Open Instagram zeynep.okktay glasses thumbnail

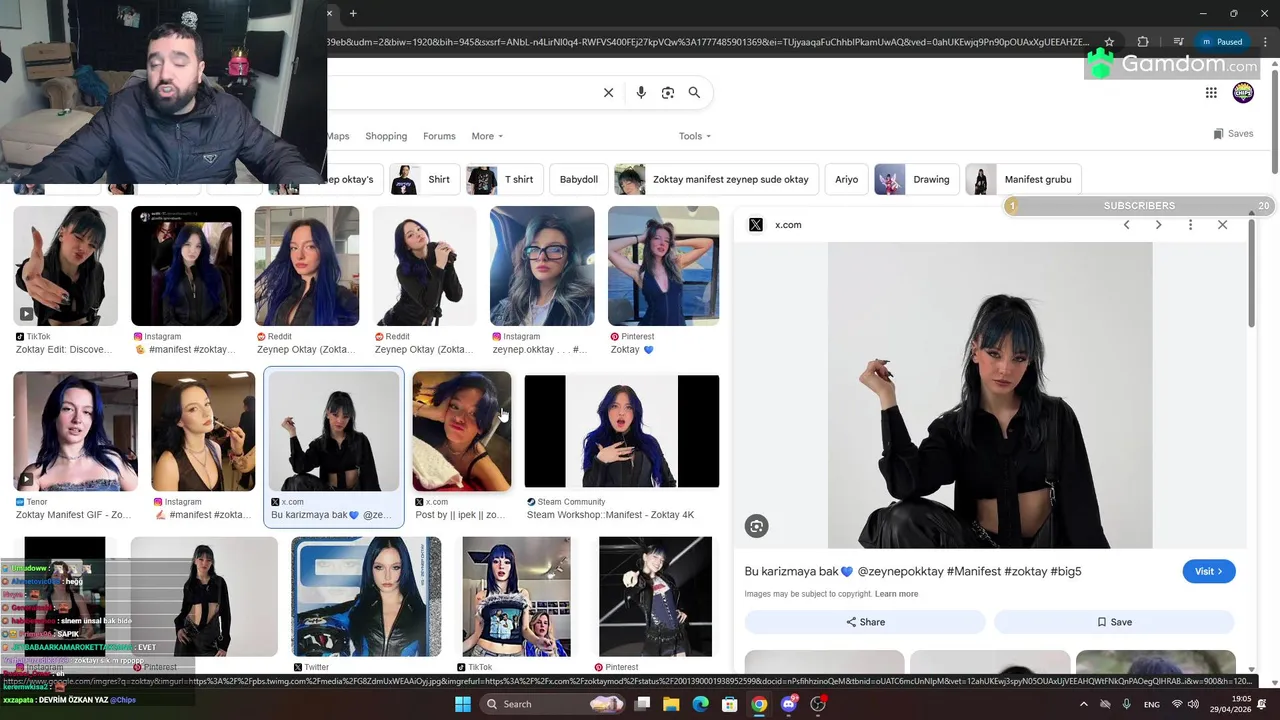[542, 266]
